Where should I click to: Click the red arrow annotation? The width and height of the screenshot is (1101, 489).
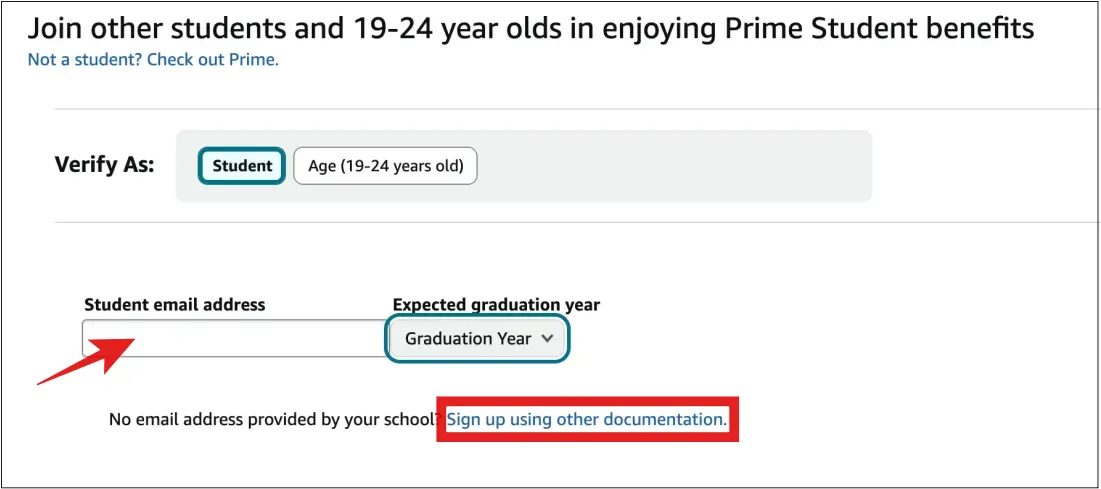85,360
